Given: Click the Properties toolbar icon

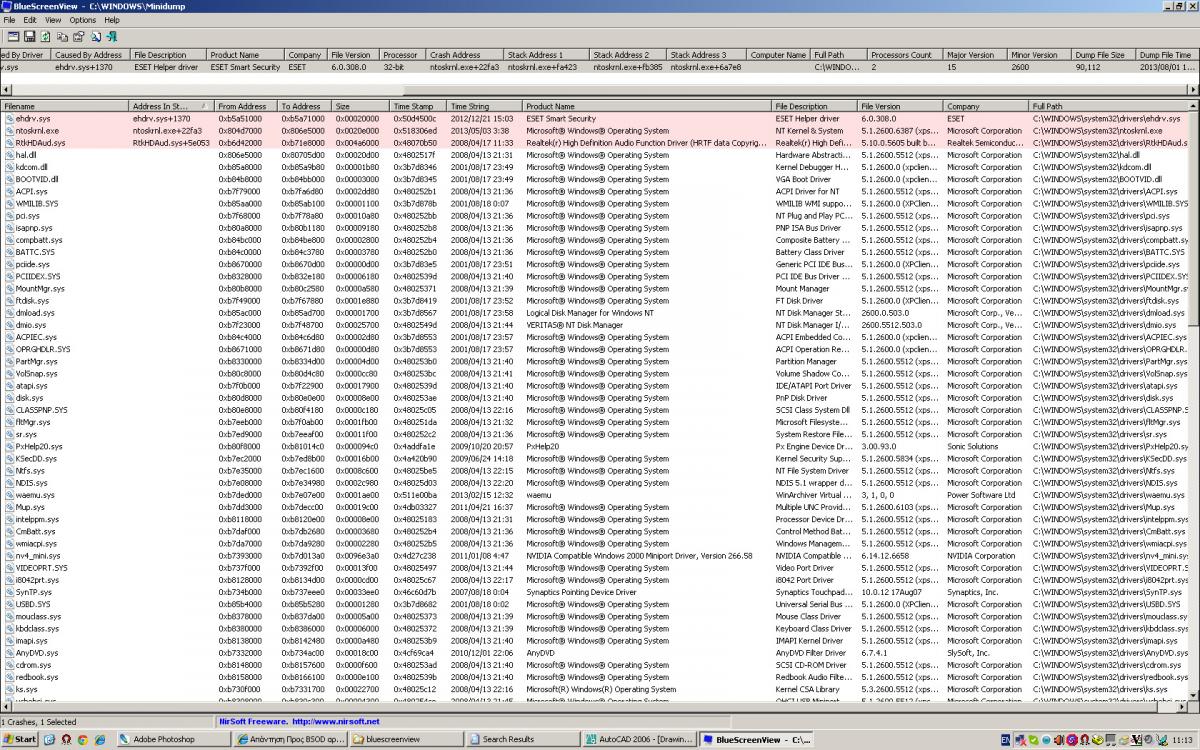Looking at the screenshot, I should pyautogui.click(x=78, y=36).
